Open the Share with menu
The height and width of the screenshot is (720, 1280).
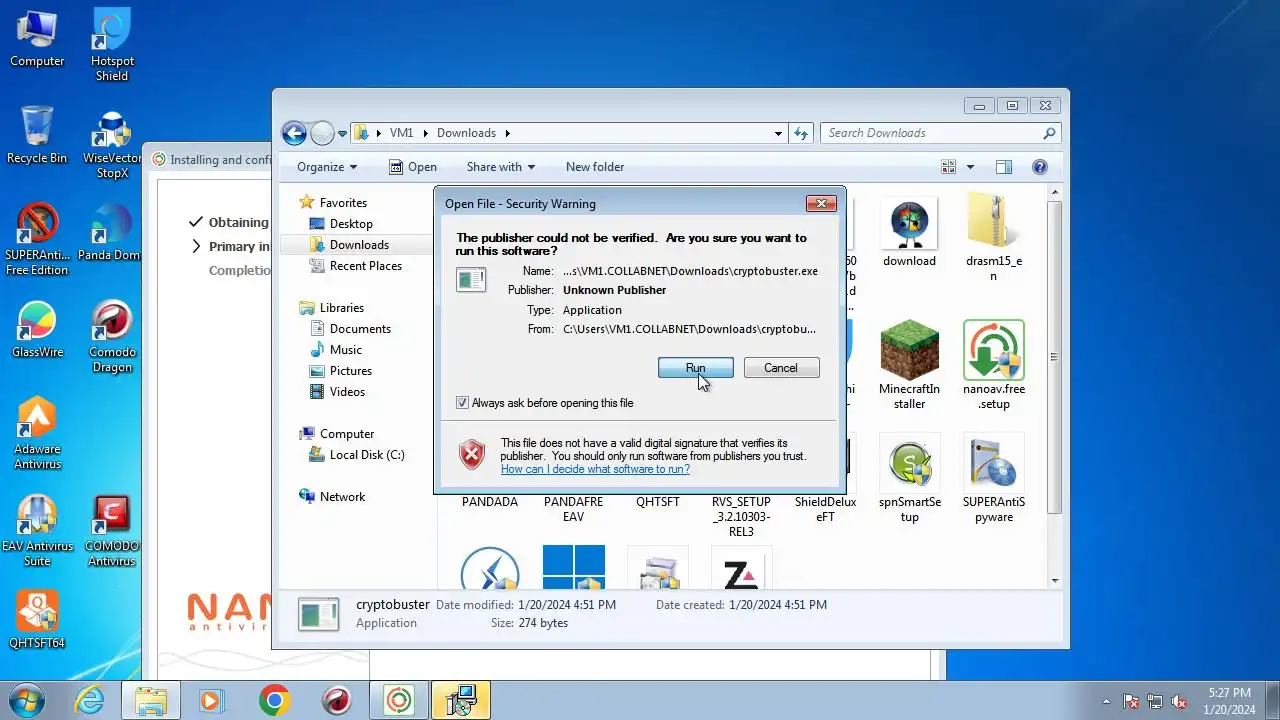tap(500, 167)
